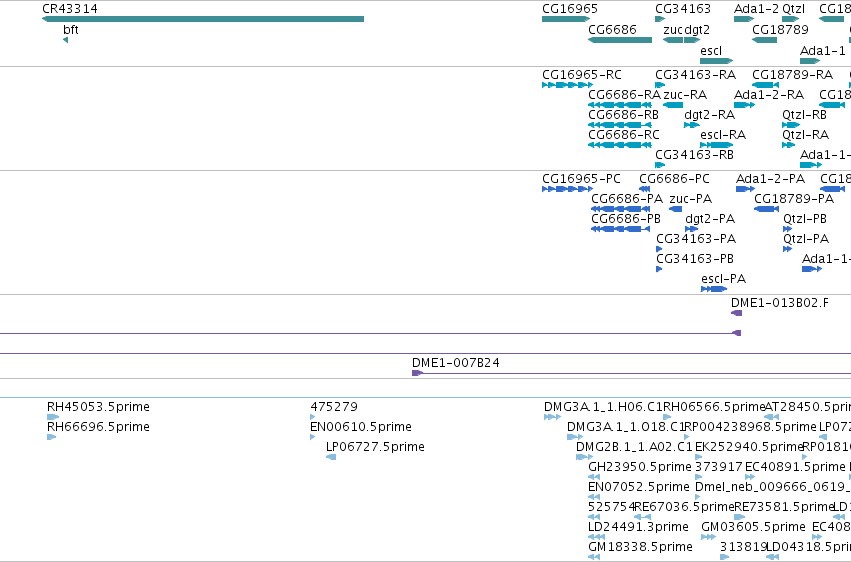This screenshot has height=562, width=851.
Task: Select the dgt2 gene label
Action: 697,29
